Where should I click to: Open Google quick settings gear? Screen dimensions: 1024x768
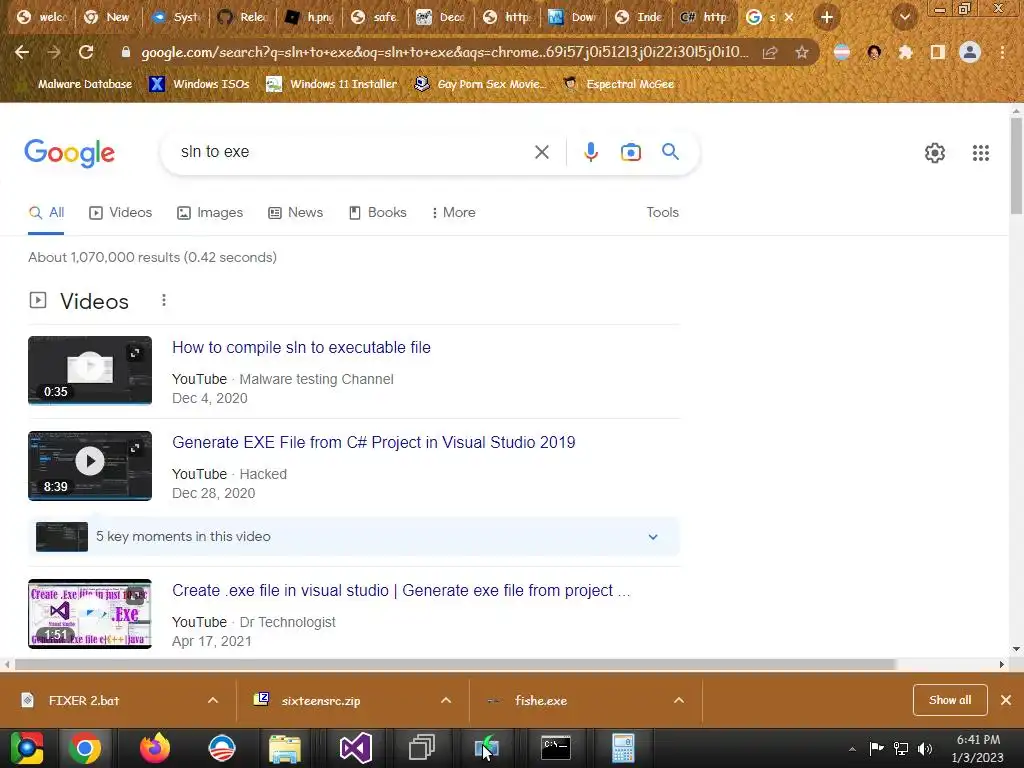935,153
